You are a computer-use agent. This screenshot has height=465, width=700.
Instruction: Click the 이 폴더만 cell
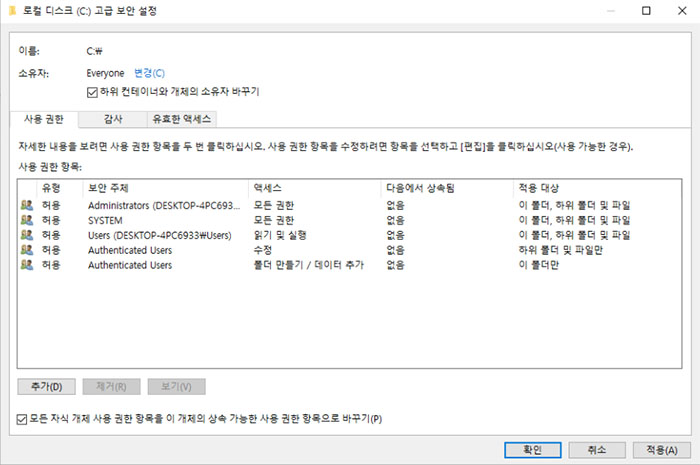tap(538, 265)
